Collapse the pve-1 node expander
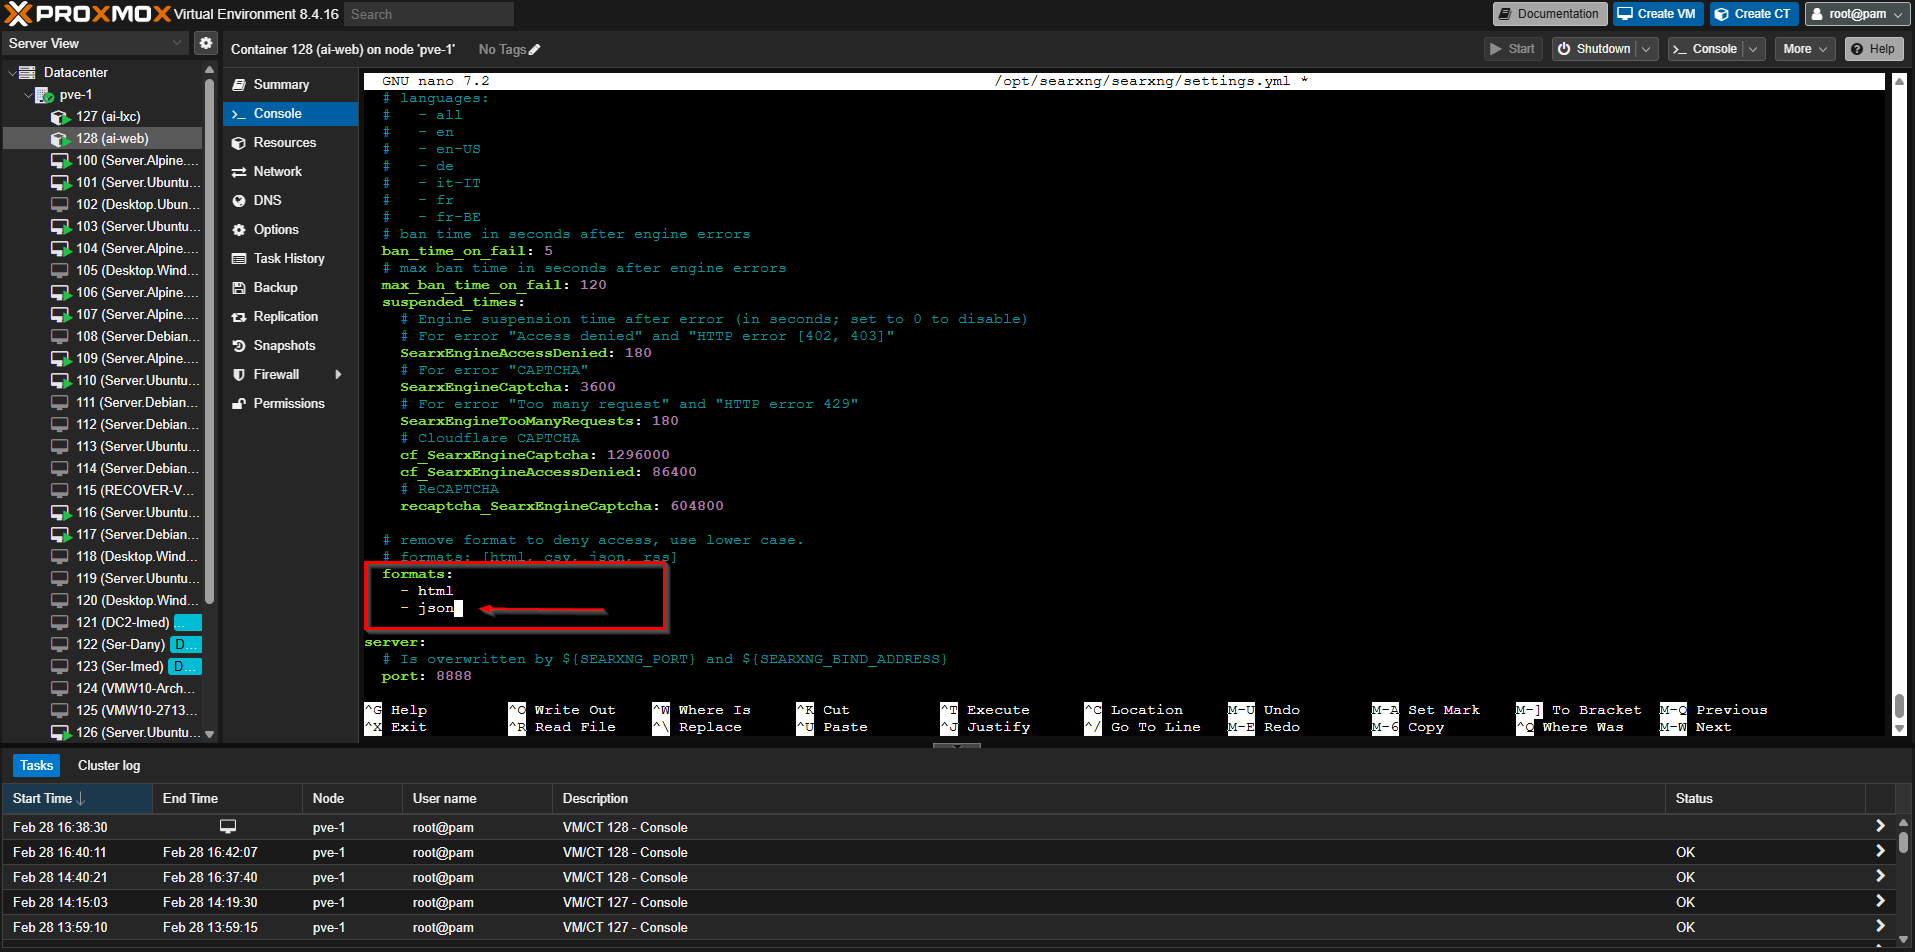1915x952 pixels. [x=28, y=95]
